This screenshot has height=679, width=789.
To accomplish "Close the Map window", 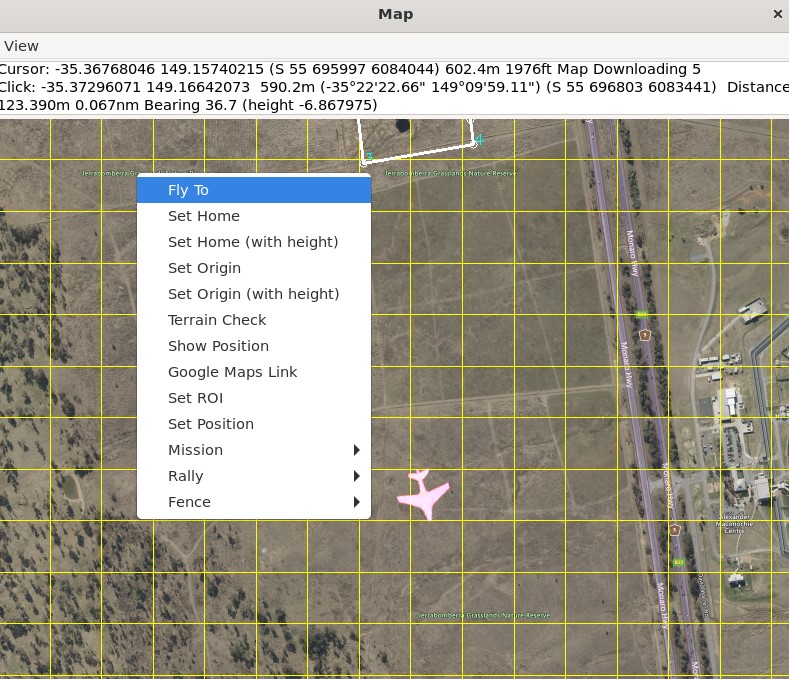I will (777, 14).
